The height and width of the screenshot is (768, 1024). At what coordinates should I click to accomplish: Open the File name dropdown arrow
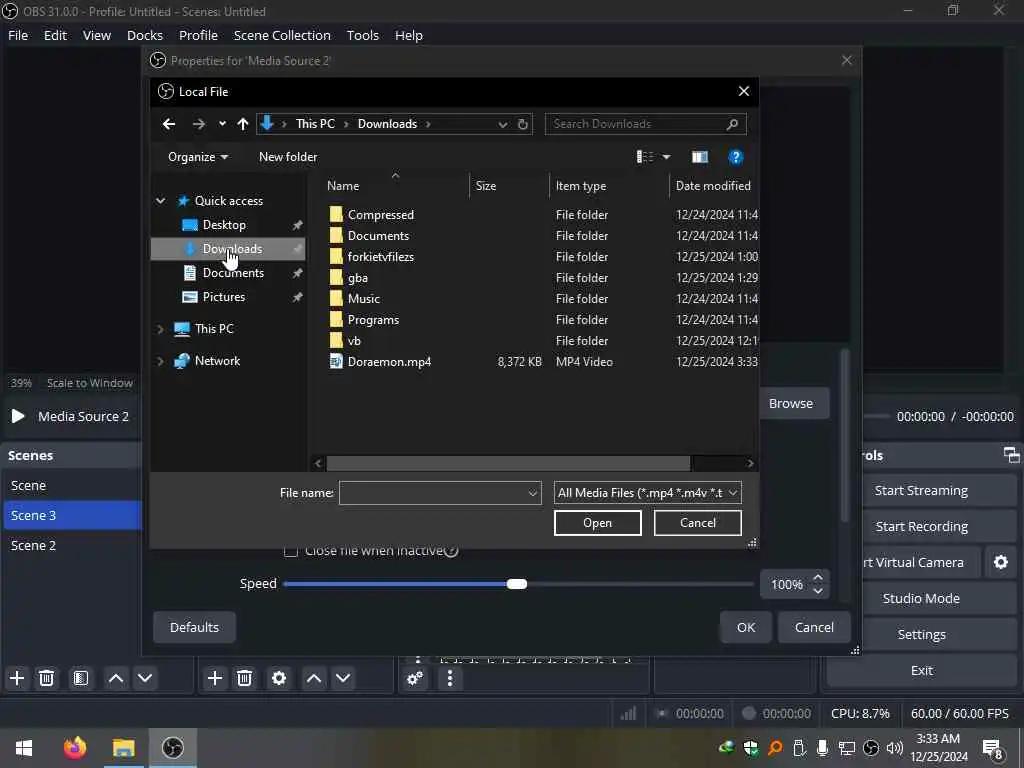(533, 493)
